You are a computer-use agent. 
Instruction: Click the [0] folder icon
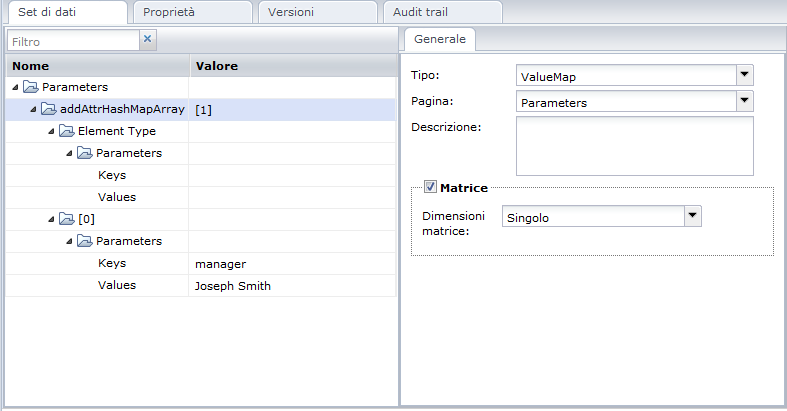click(66, 219)
